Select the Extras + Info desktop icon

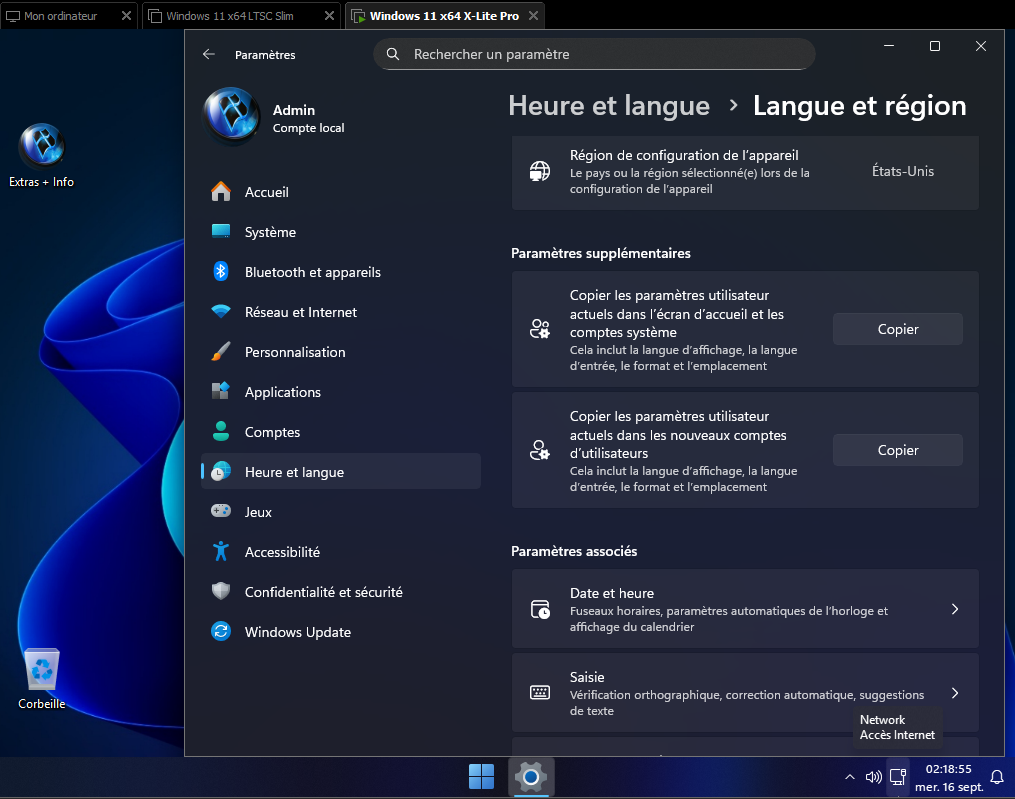pos(41,155)
